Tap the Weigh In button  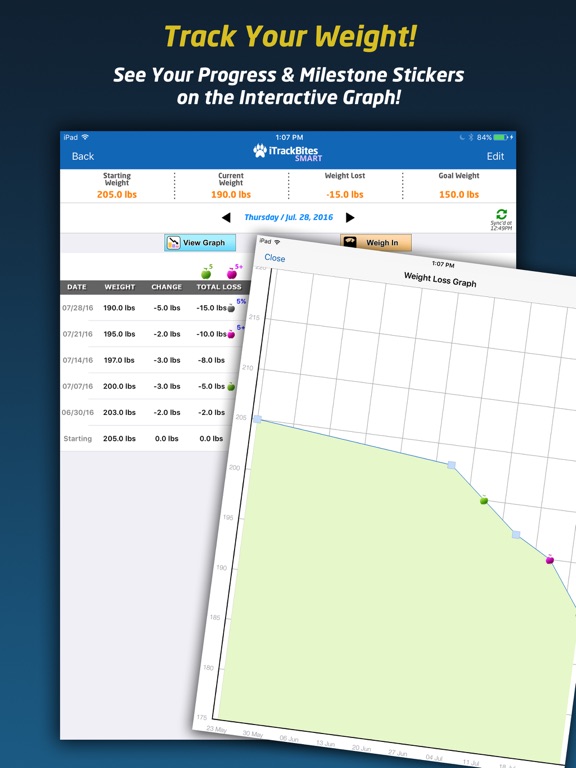(x=376, y=242)
